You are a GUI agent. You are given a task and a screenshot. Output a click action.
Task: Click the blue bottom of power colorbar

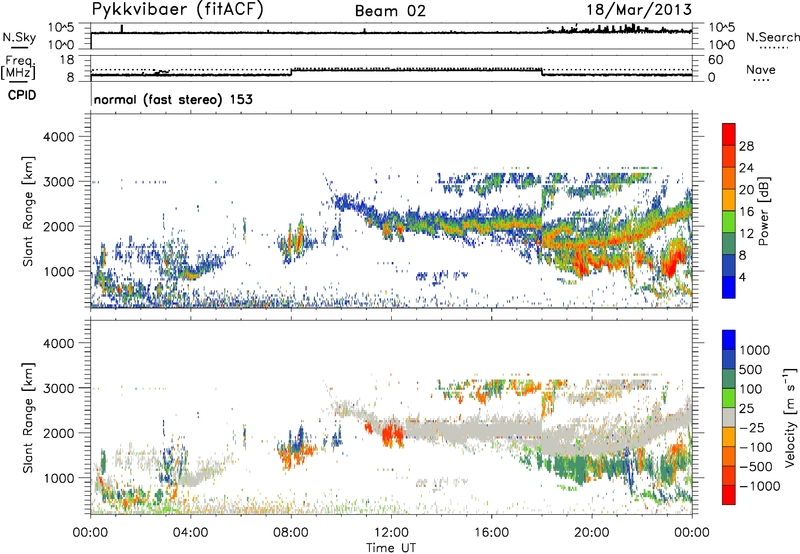pos(729,287)
